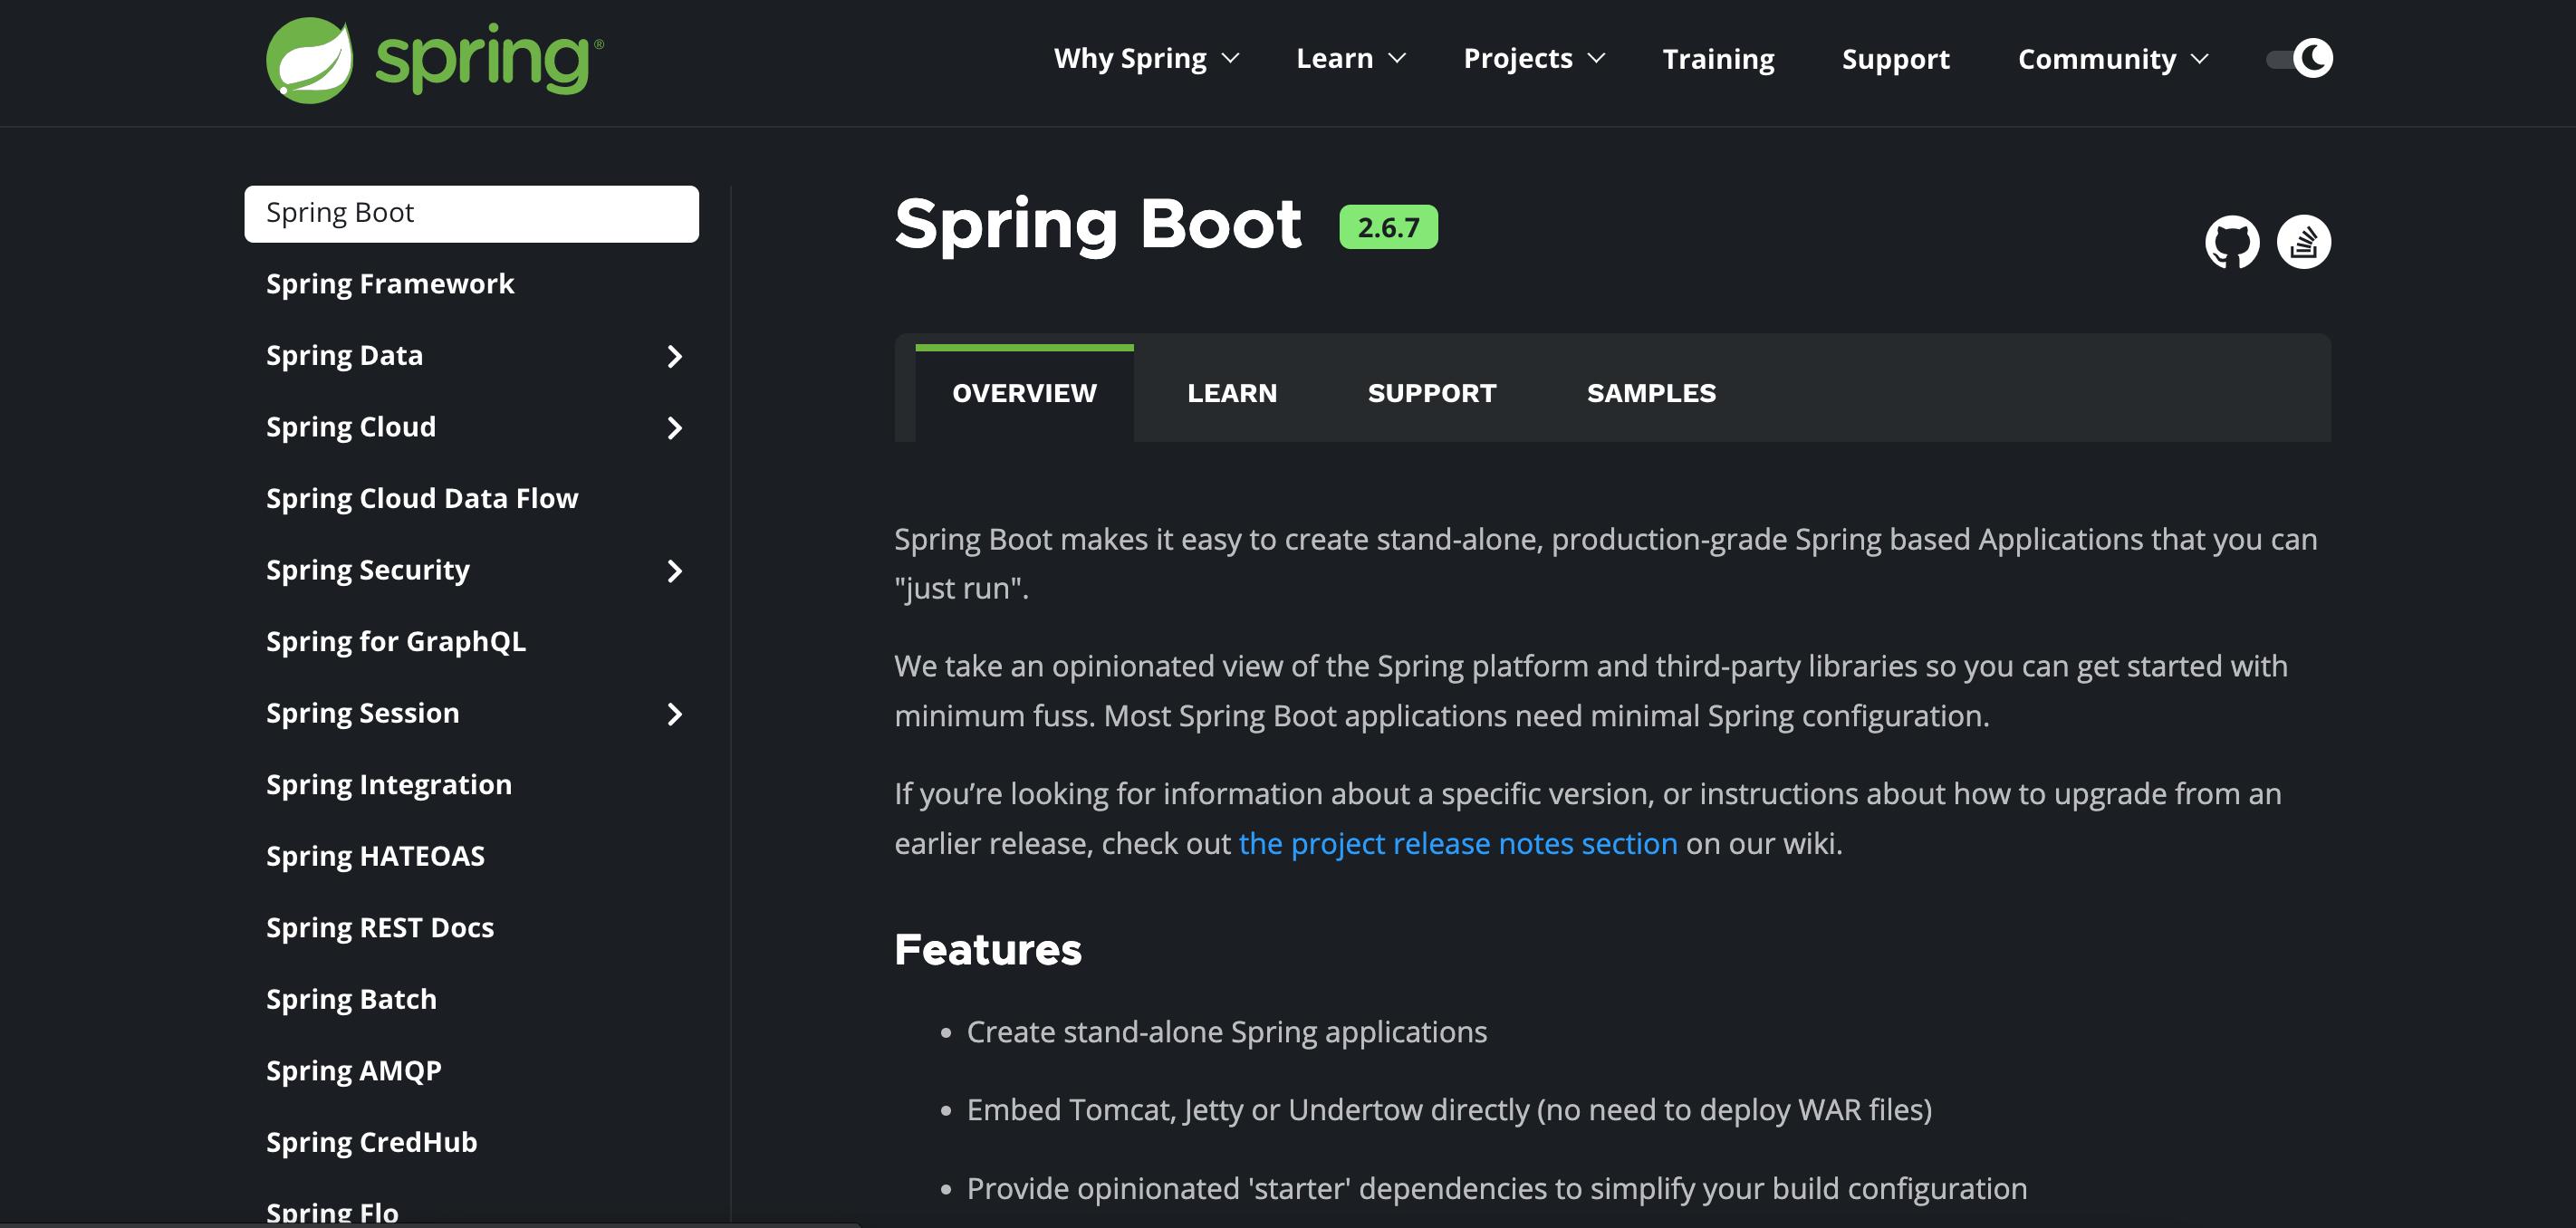Viewport: 2576px width, 1228px height.
Task: Open the Community dropdown menu
Action: (2112, 58)
